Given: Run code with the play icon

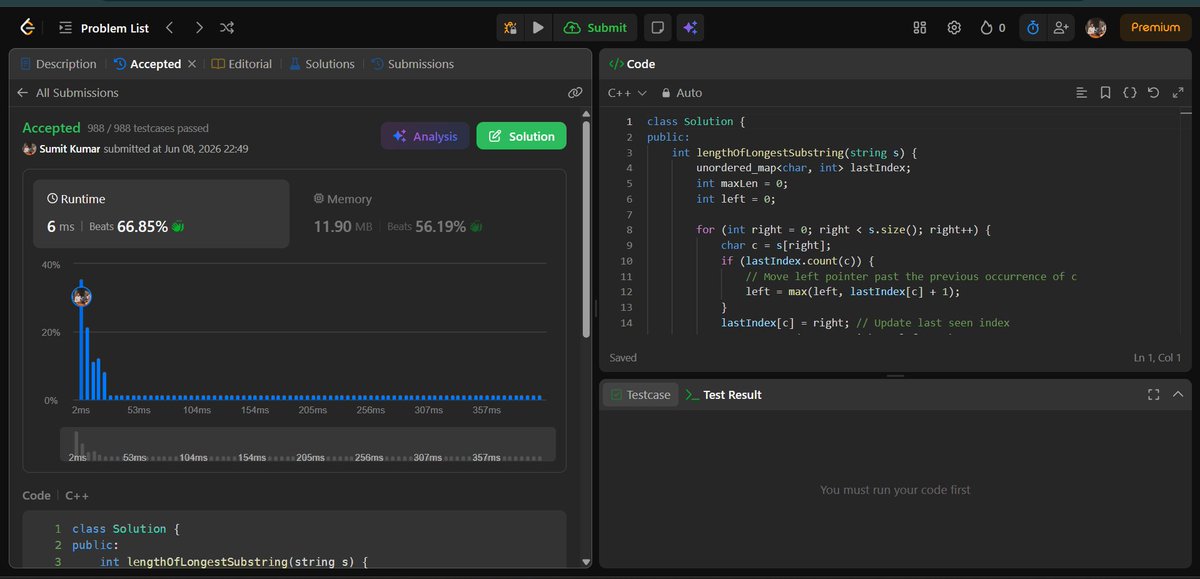Looking at the screenshot, I should tap(538, 28).
